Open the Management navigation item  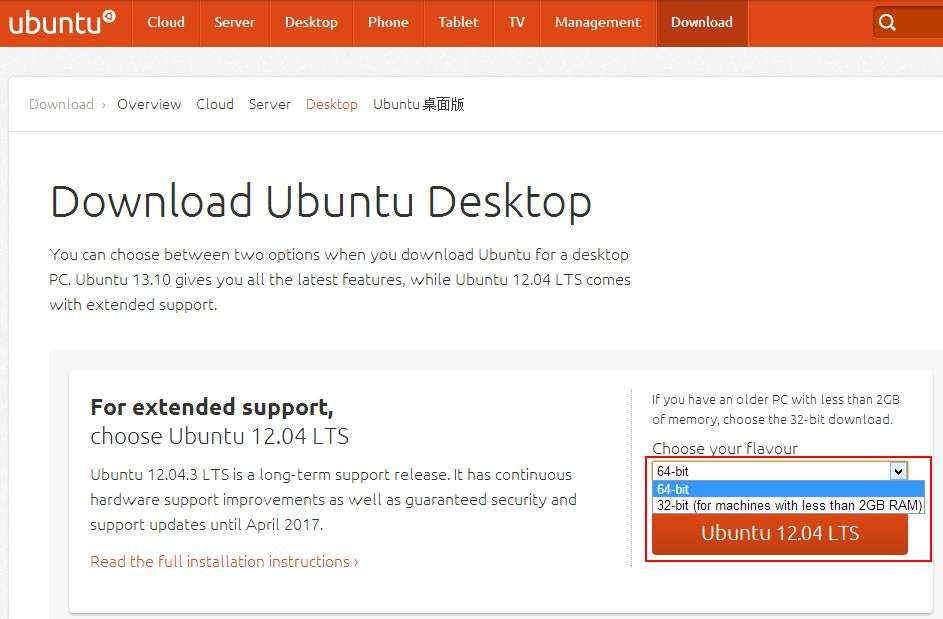(x=597, y=22)
